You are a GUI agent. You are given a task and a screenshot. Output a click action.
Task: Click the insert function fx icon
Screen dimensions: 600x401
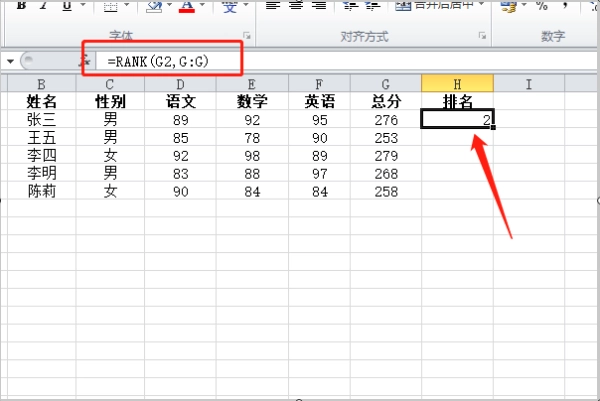pos(86,61)
